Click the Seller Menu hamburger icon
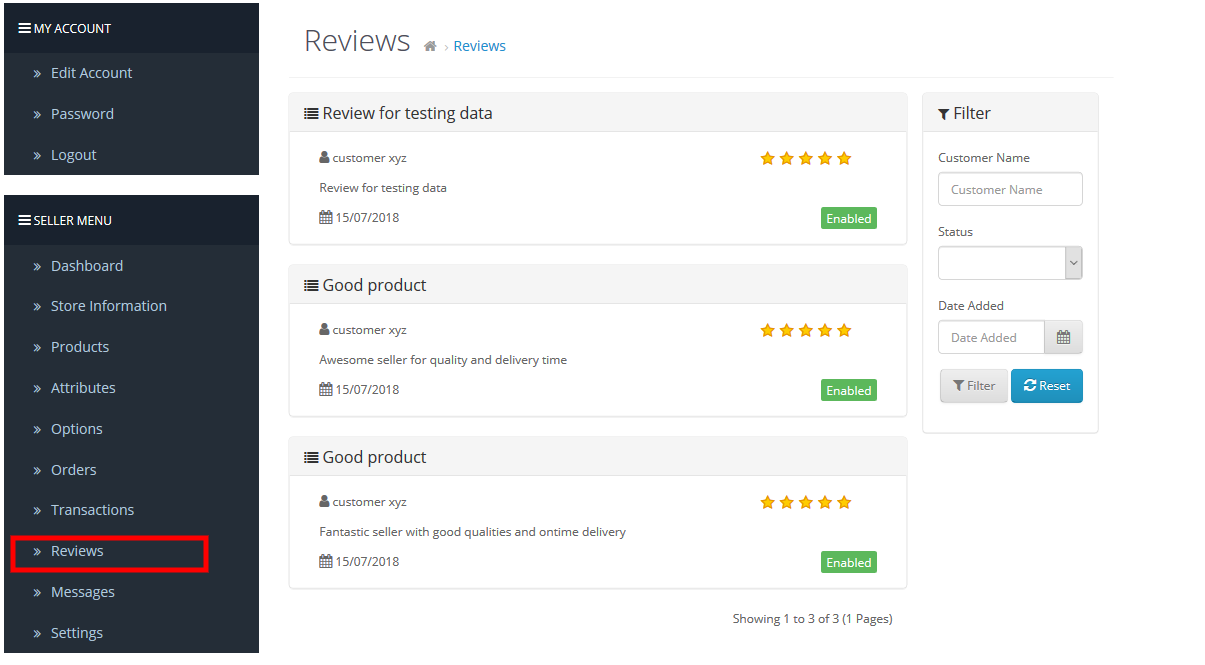Viewport: 1205px width, 665px height. click(25, 220)
